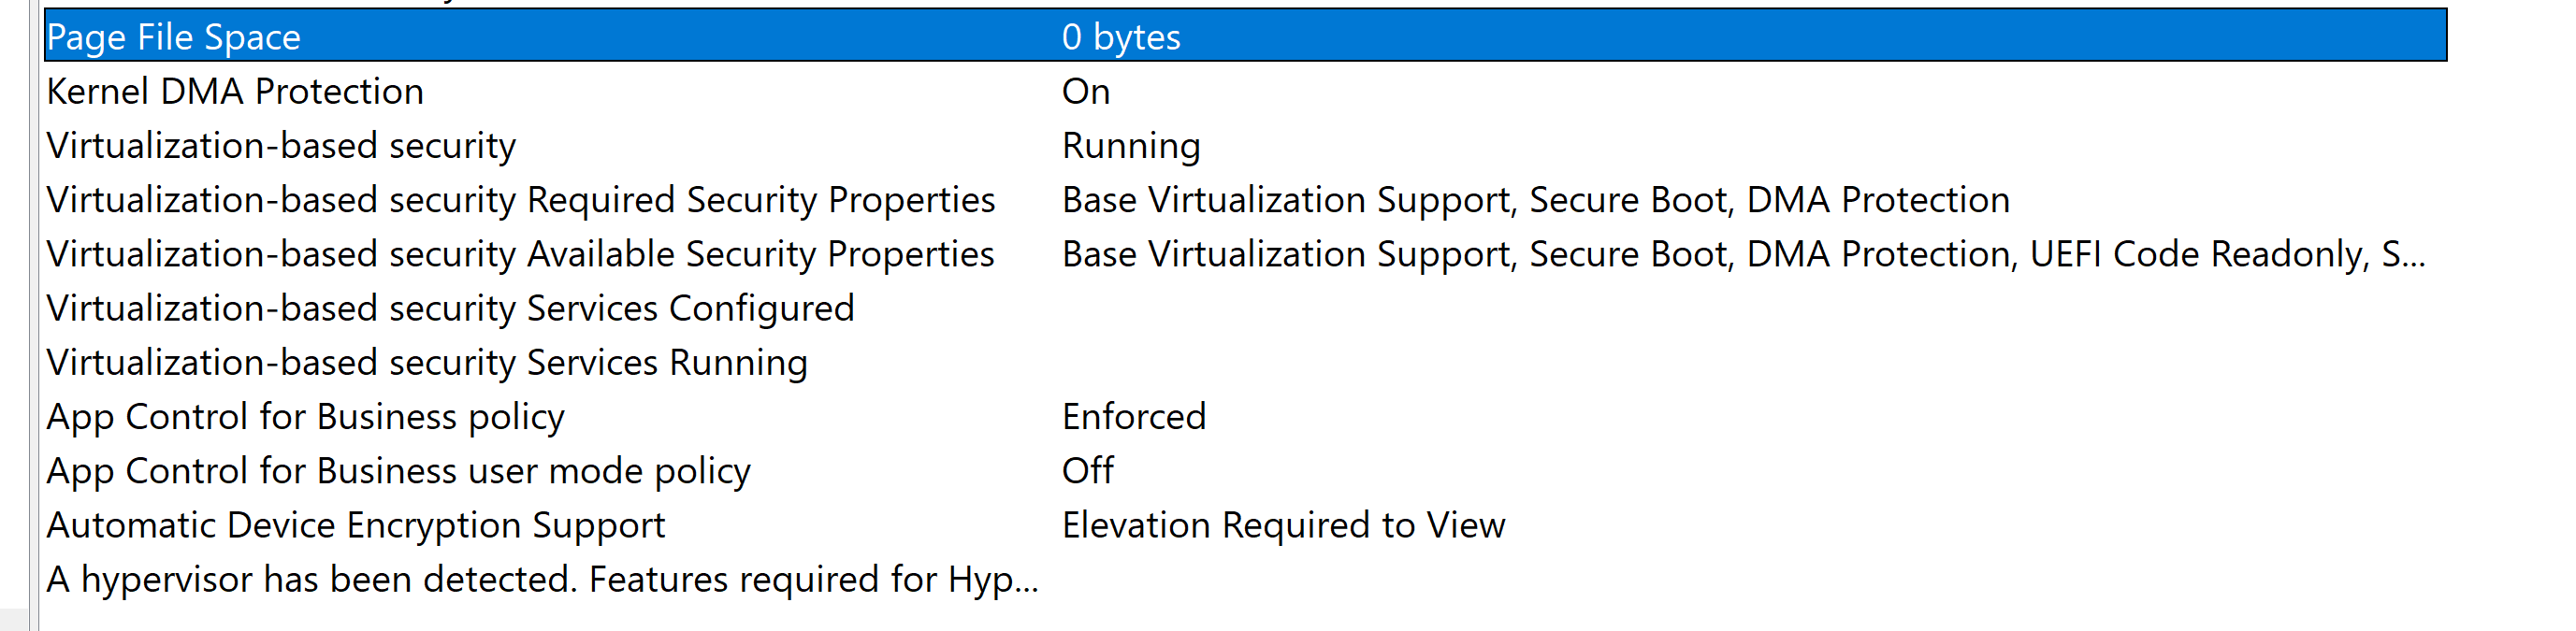Select the Kernel DMA Protection row

[x=1245, y=91]
